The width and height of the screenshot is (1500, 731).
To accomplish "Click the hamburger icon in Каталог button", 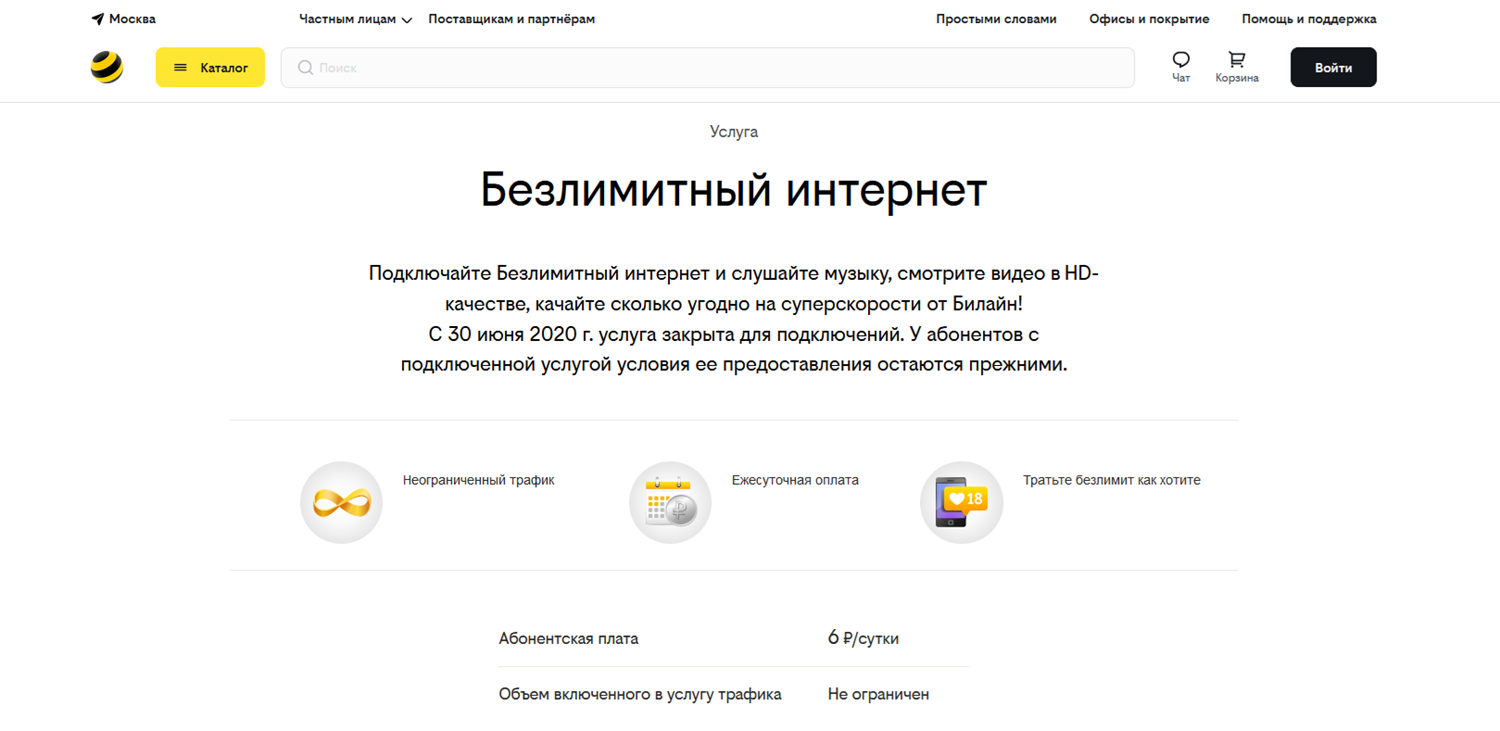I will [x=181, y=68].
